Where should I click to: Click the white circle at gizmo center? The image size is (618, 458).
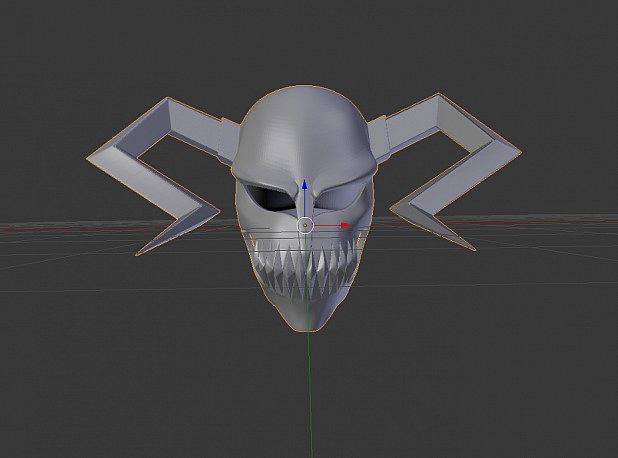[x=305, y=225]
